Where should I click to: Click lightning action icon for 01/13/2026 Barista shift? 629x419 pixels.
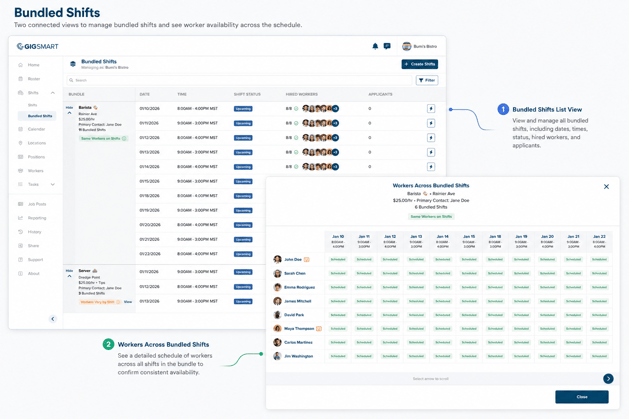431,152
